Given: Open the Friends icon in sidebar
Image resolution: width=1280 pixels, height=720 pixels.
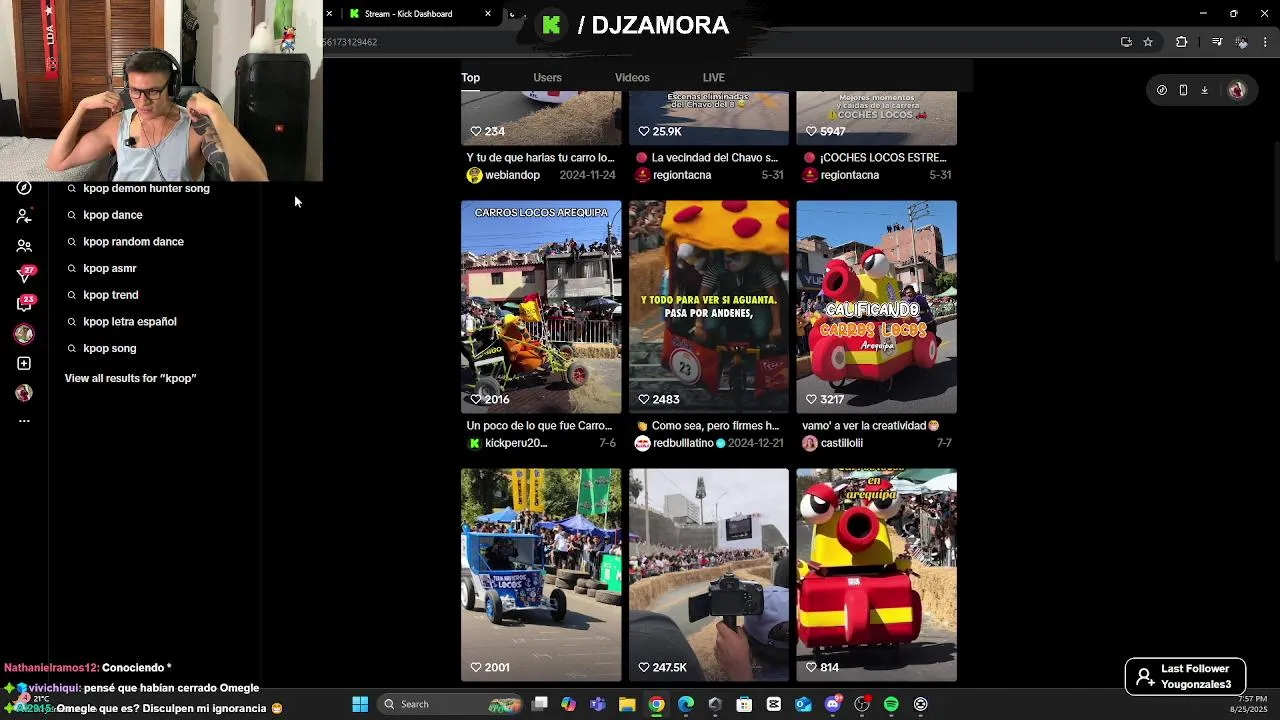Looking at the screenshot, I should click(x=24, y=245).
